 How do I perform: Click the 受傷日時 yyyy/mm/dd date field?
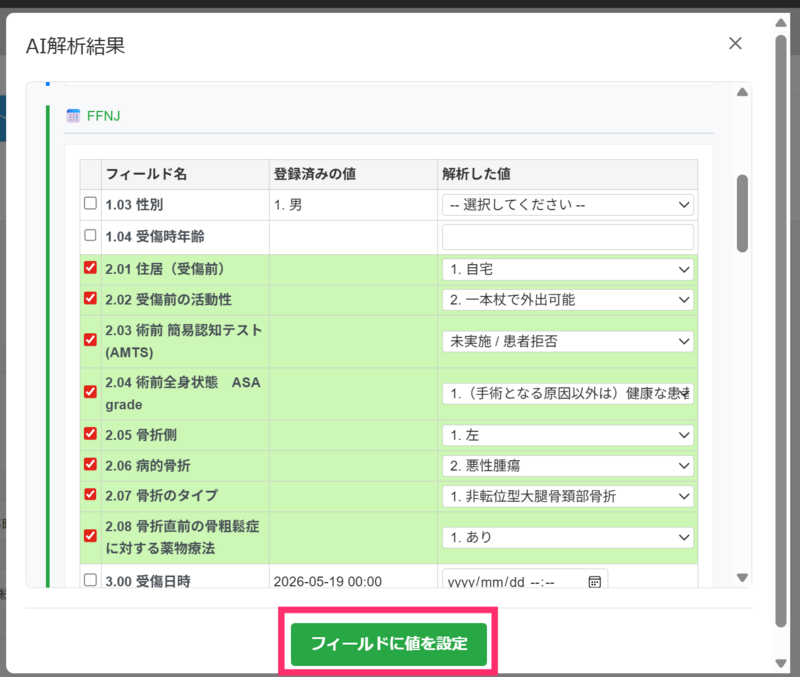(x=525, y=580)
